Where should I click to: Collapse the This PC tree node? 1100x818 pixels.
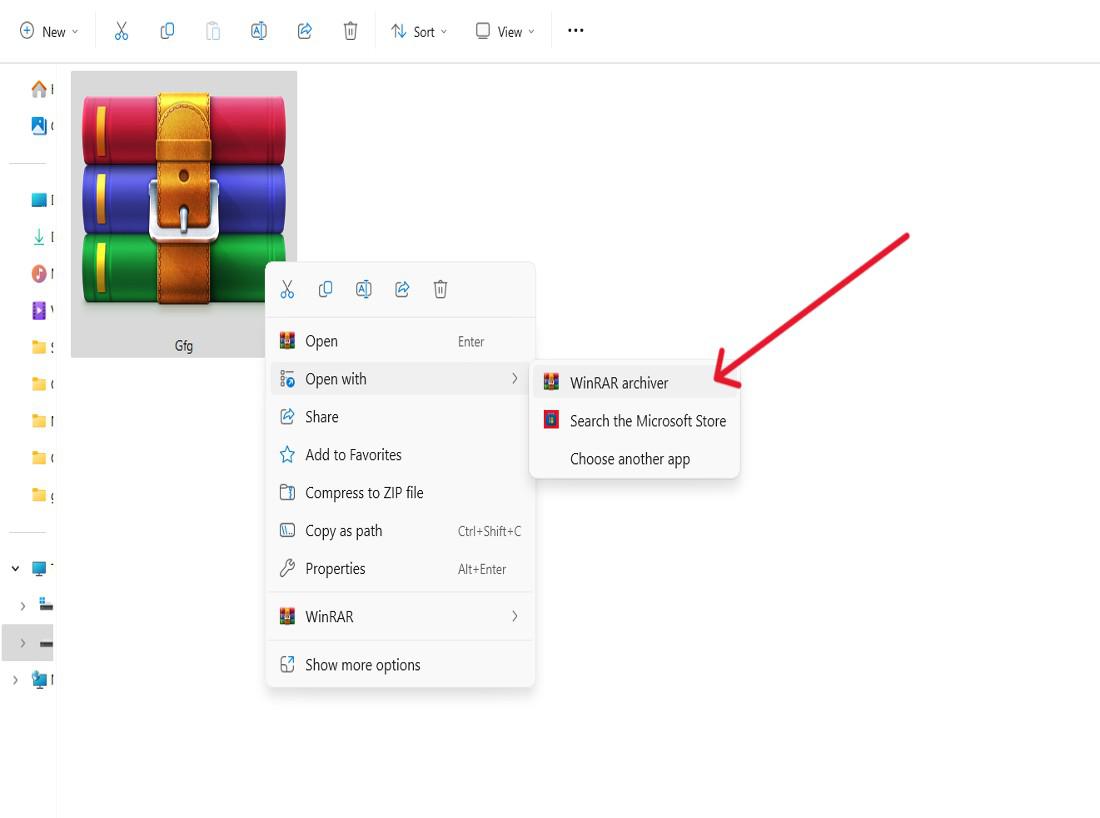[x=15, y=568]
